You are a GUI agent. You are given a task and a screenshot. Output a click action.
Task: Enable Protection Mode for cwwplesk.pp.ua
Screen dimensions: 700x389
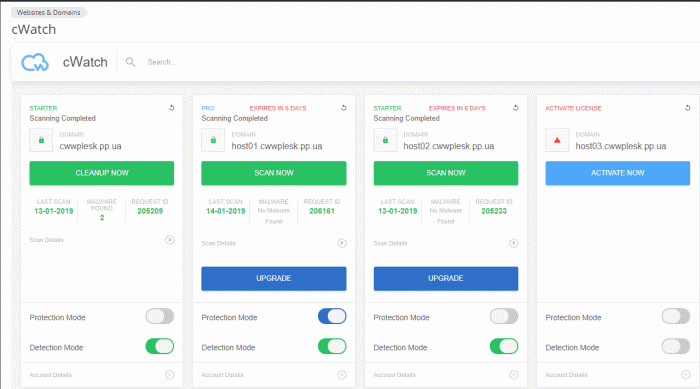(160, 316)
